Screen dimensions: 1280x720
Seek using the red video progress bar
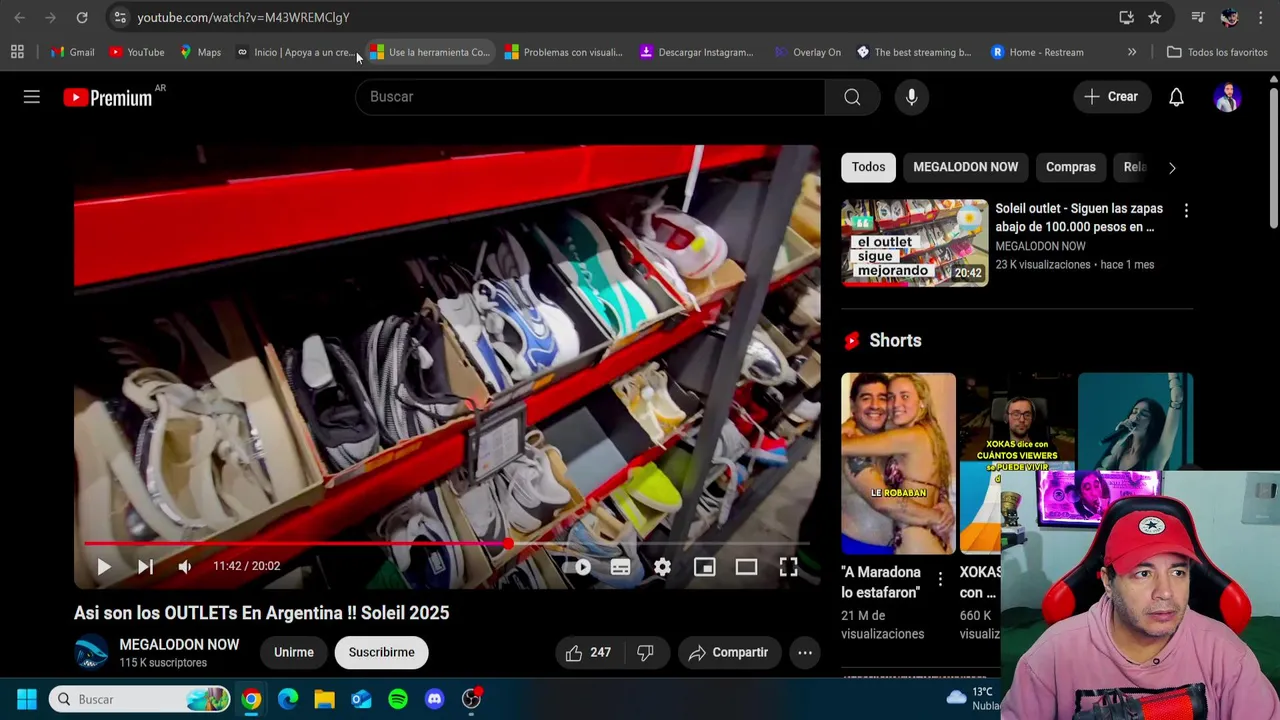tap(446, 544)
